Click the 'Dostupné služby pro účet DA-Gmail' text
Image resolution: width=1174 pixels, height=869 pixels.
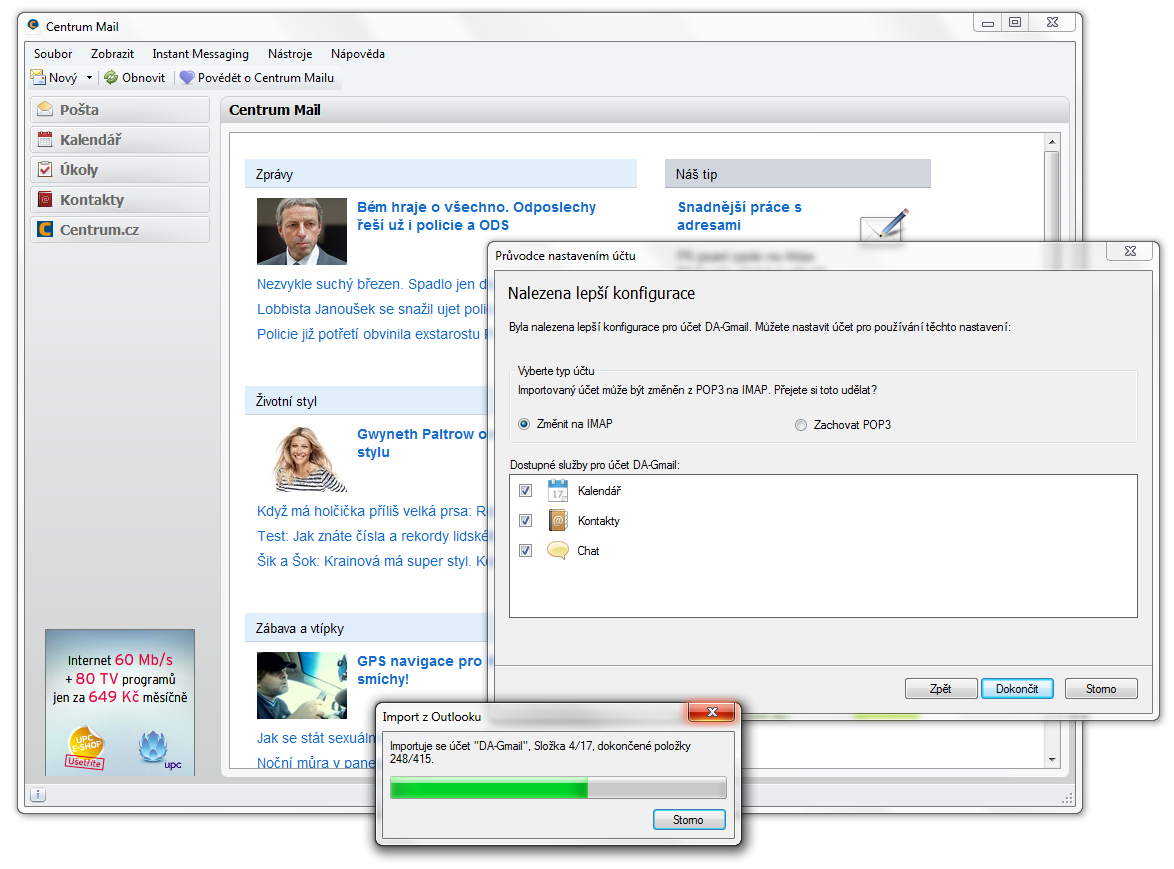tap(594, 465)
